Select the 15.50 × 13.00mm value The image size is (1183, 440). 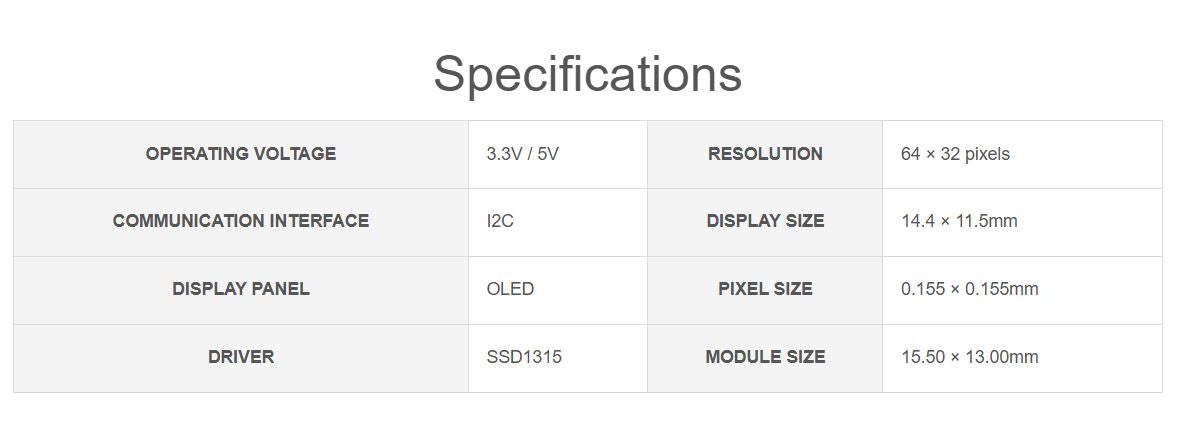coord(969,357)
